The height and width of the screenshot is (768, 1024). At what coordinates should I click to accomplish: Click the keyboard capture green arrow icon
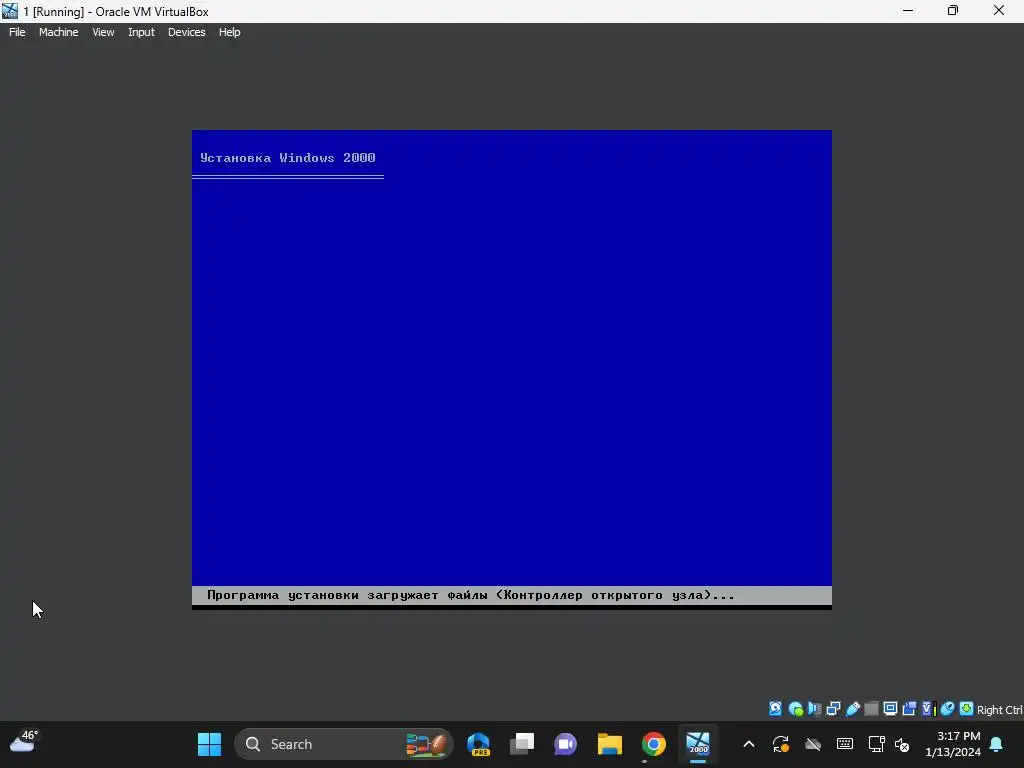[x=967, y=709]
